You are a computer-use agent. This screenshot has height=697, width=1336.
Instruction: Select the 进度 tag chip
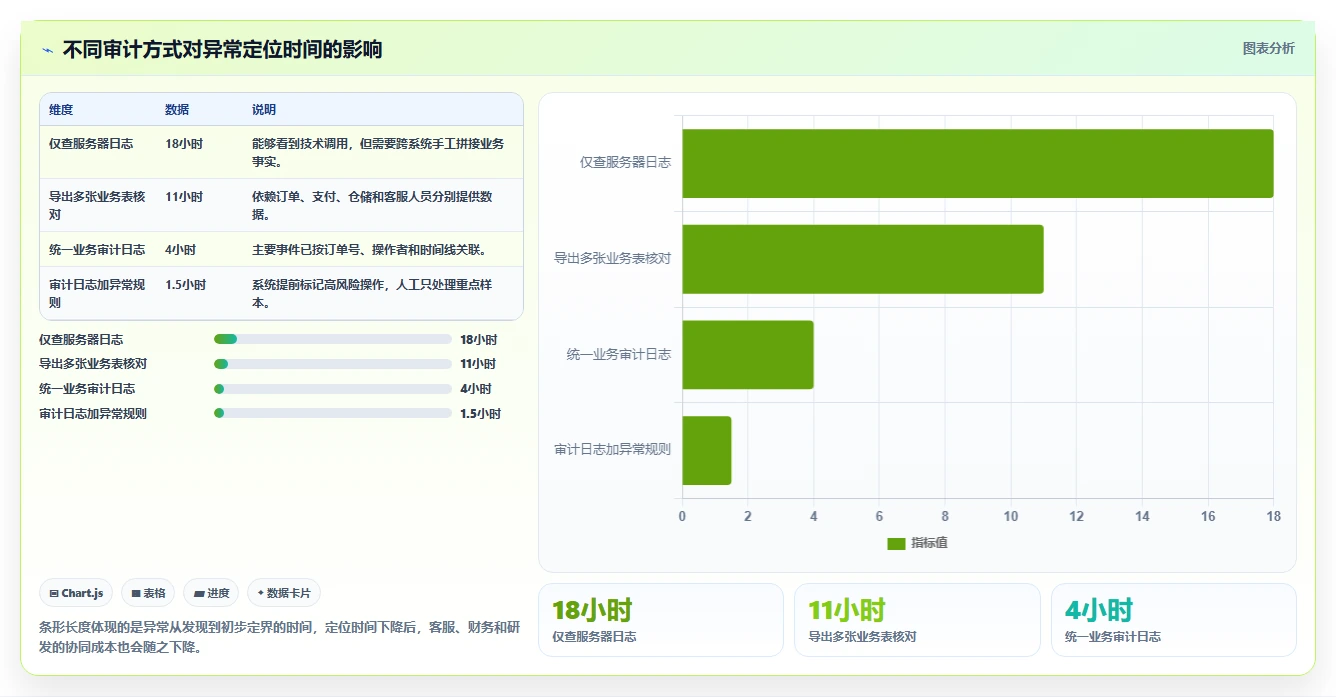tap(211, 593)
